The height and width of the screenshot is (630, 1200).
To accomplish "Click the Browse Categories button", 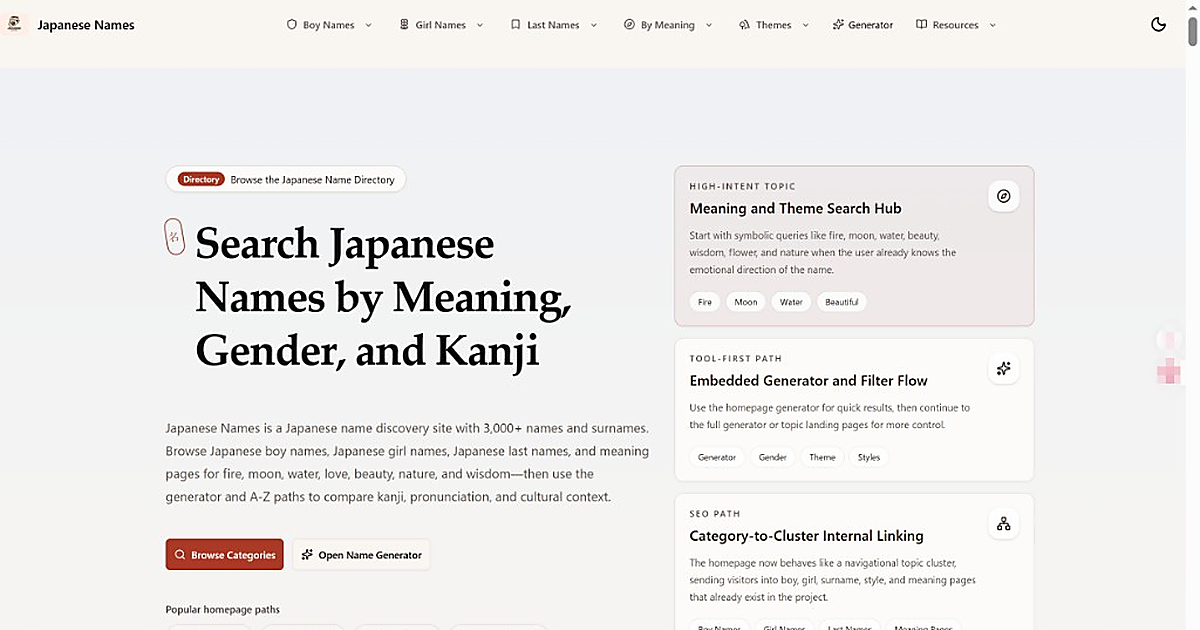I will [x=225, y=555].
